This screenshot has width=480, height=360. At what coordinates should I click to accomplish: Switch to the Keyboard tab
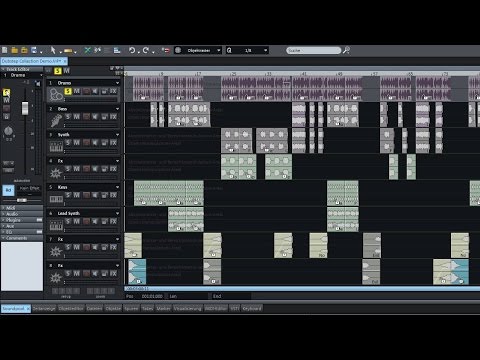[x=252, y=309]
